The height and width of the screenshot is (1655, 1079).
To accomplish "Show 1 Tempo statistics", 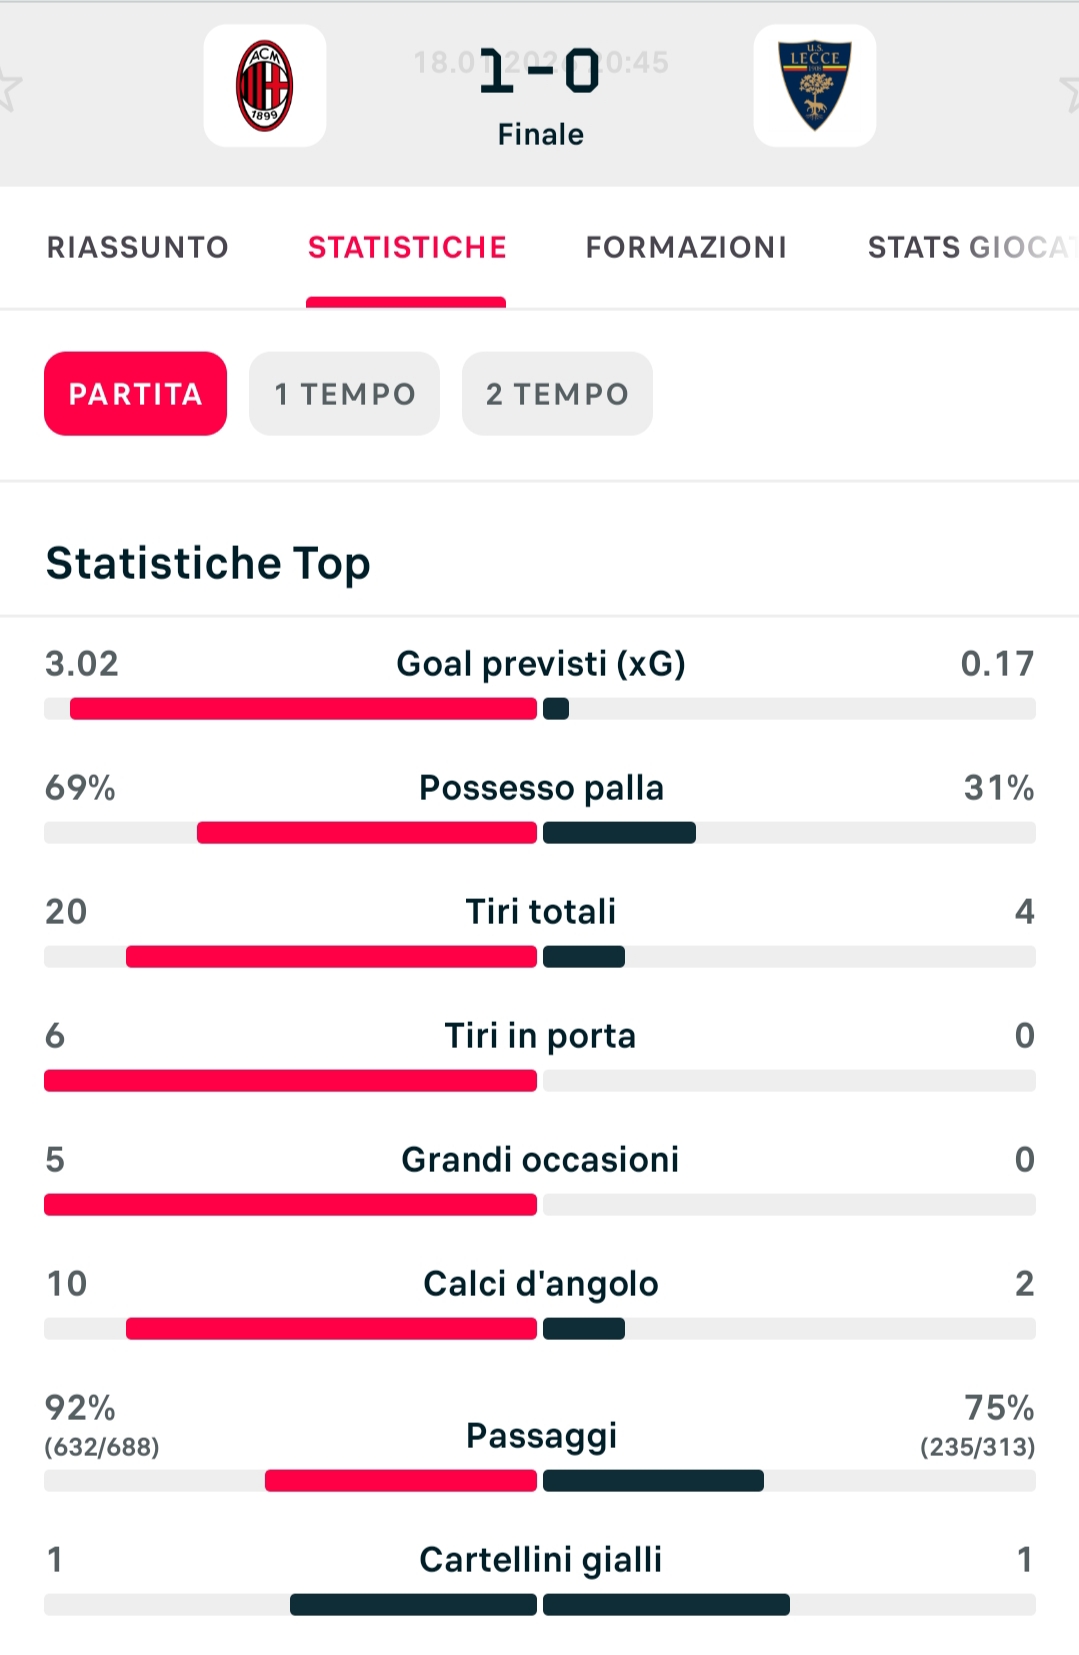I will (344, 394).
